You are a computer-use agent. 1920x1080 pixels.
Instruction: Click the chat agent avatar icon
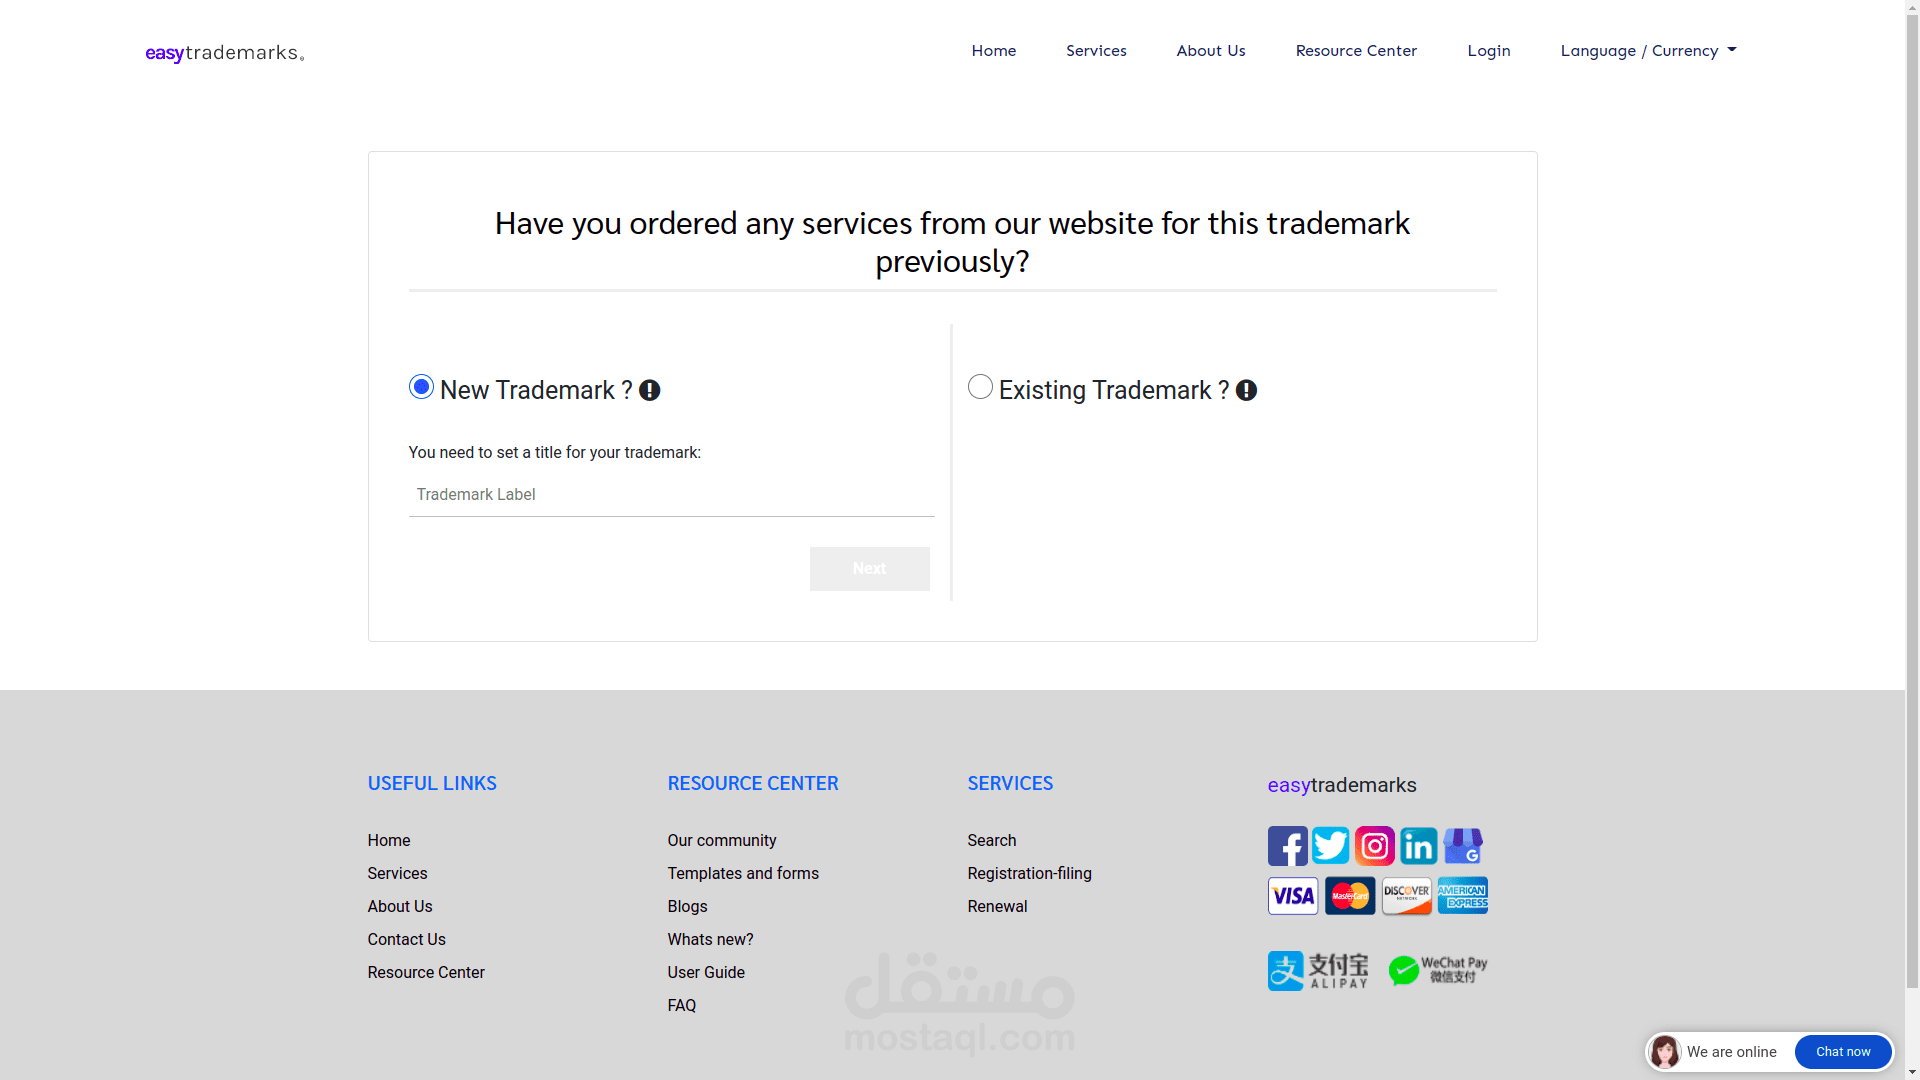1665,1052
